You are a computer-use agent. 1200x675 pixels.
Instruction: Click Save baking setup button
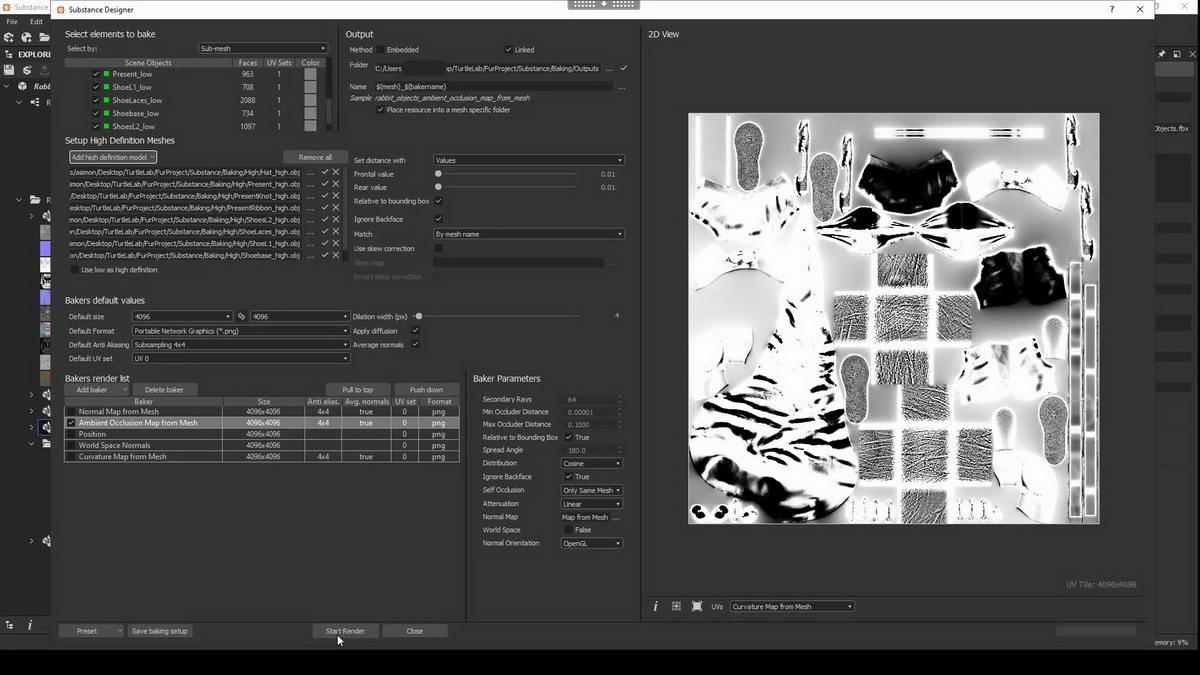(x=160, y=631)
